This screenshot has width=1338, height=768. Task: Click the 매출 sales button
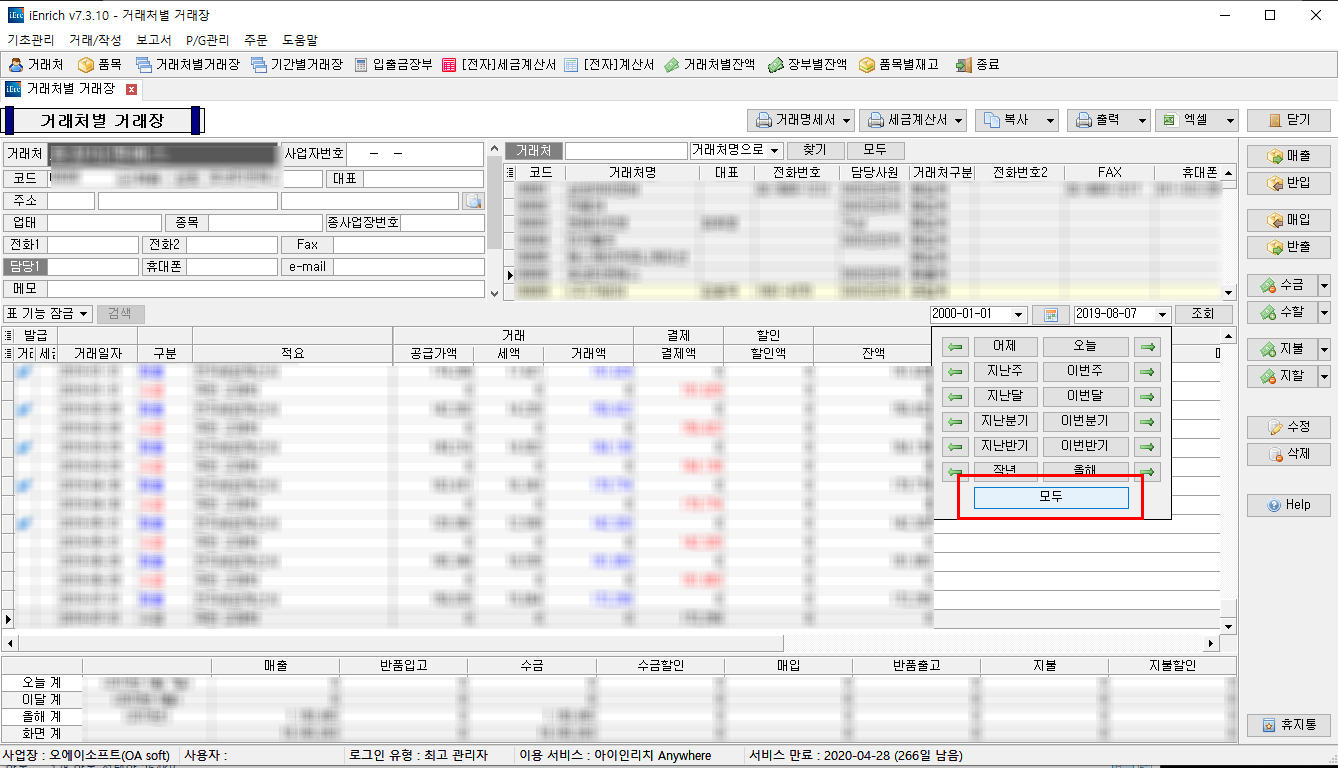[1288, 156]
